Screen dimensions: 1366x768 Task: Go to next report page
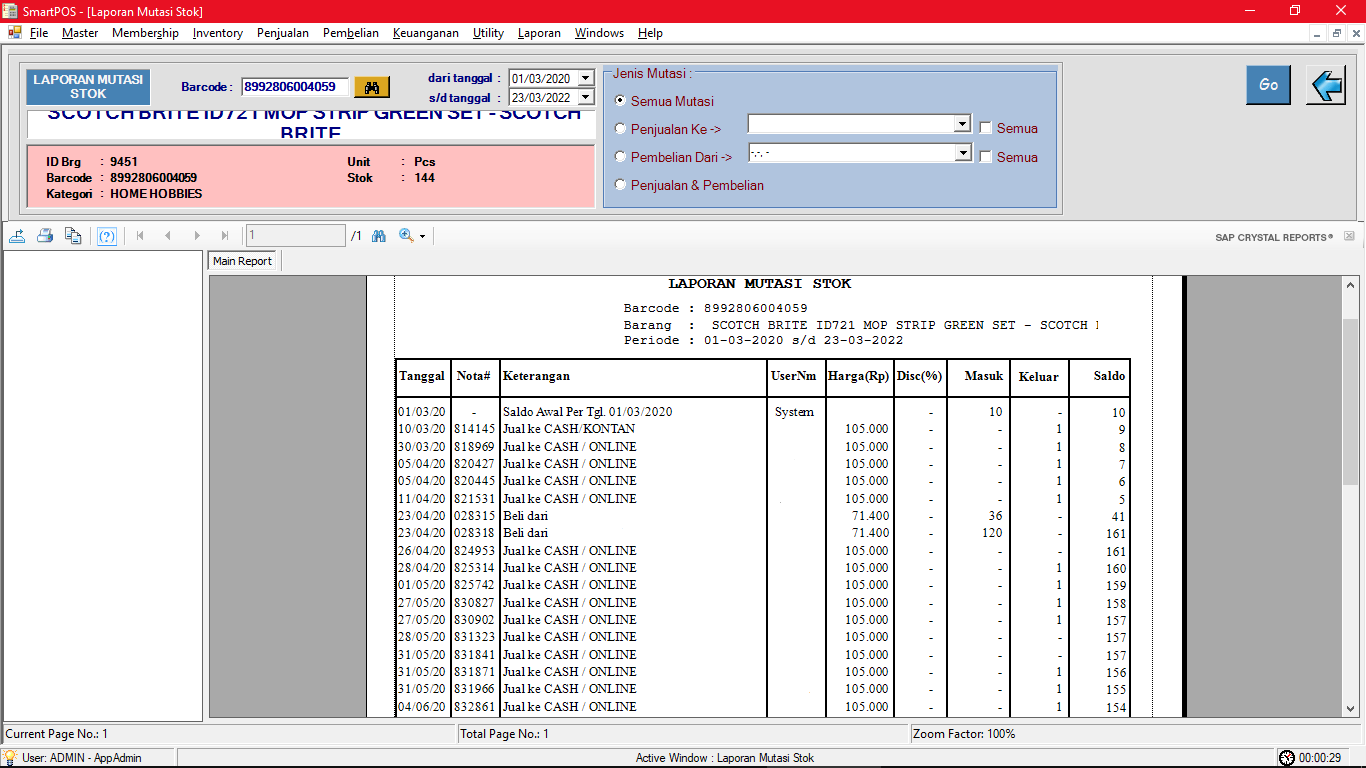click(197, 236)
